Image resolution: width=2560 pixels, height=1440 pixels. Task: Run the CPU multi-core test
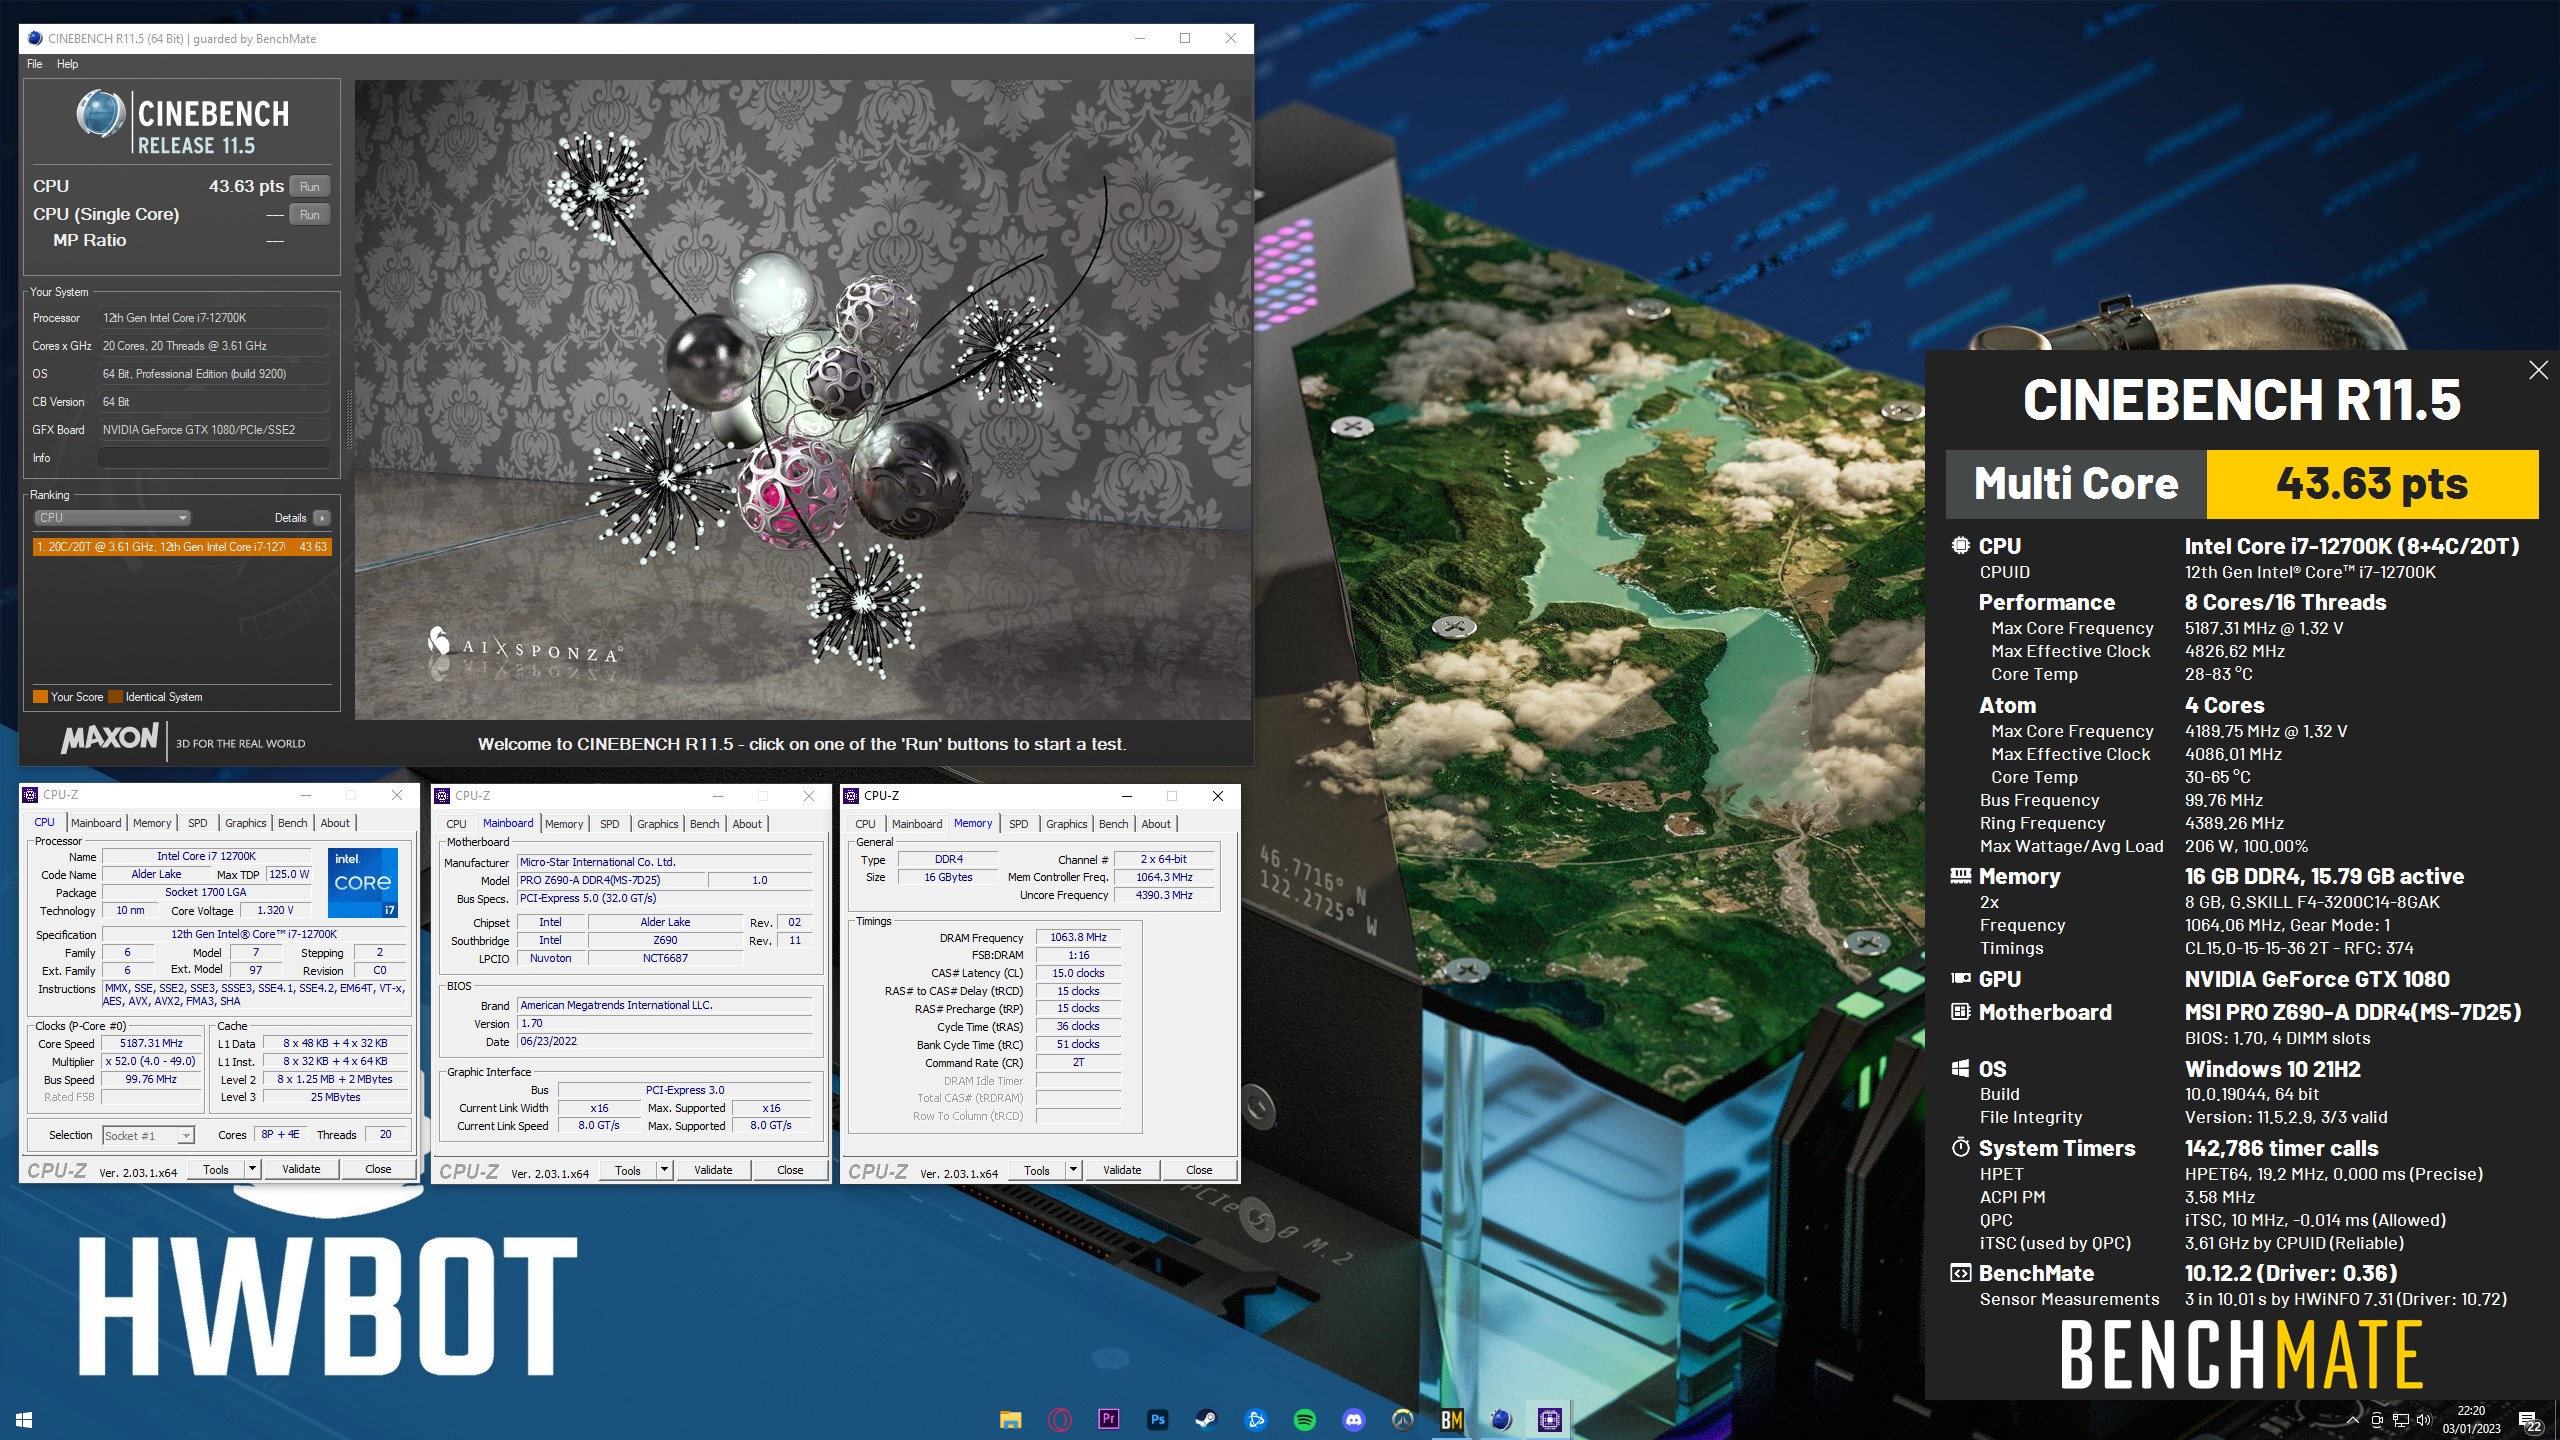(x=310, y=187)
